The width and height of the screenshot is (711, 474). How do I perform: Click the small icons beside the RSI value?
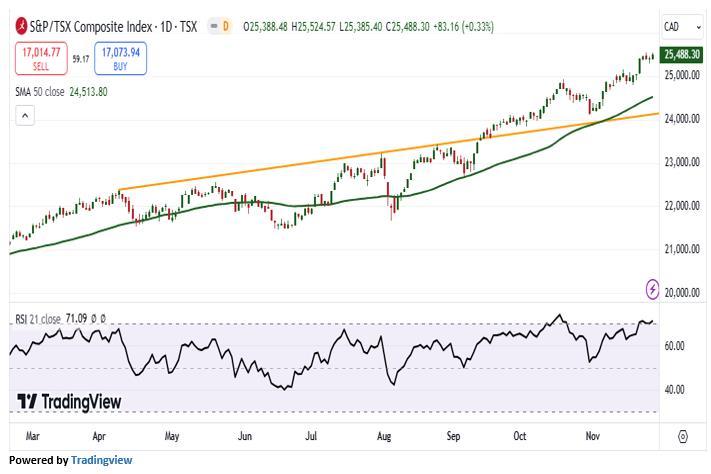(98, 319)
